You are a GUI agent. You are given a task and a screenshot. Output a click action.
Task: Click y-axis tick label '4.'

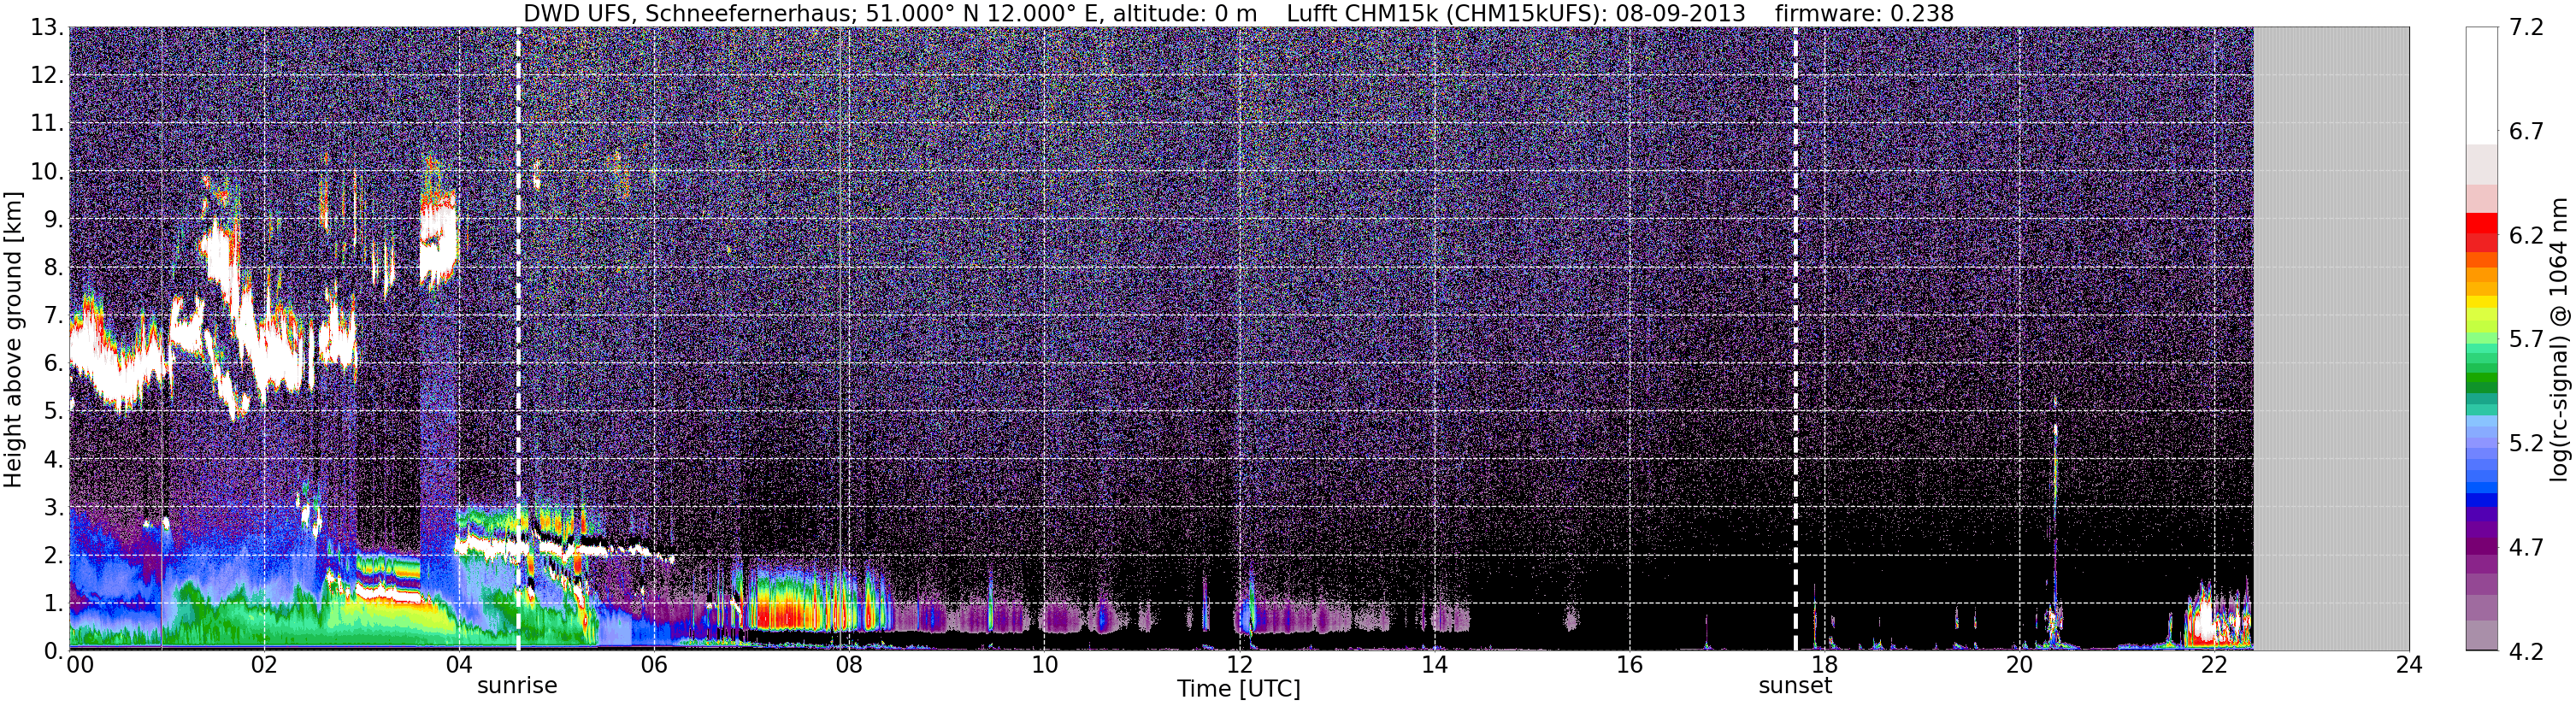(x=54, y=459)
